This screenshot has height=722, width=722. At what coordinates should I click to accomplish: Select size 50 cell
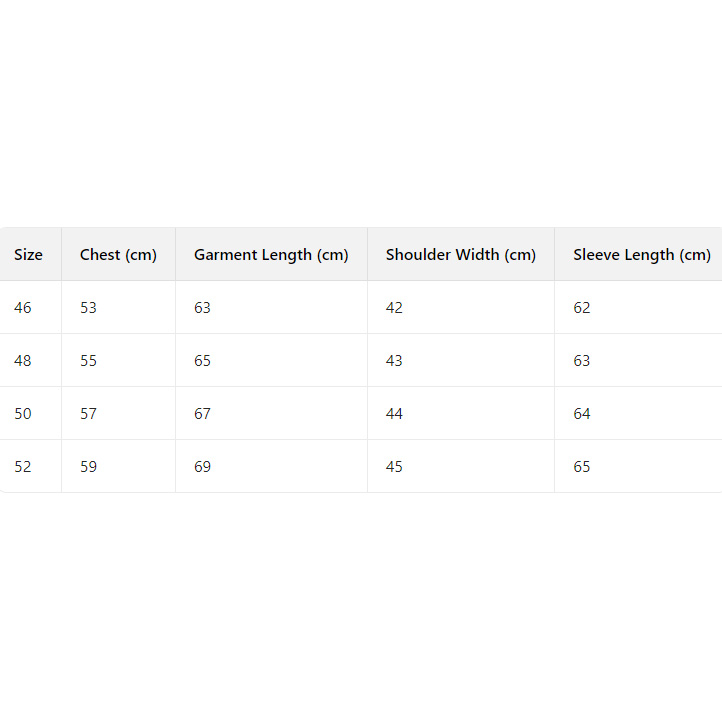(23, 414)
